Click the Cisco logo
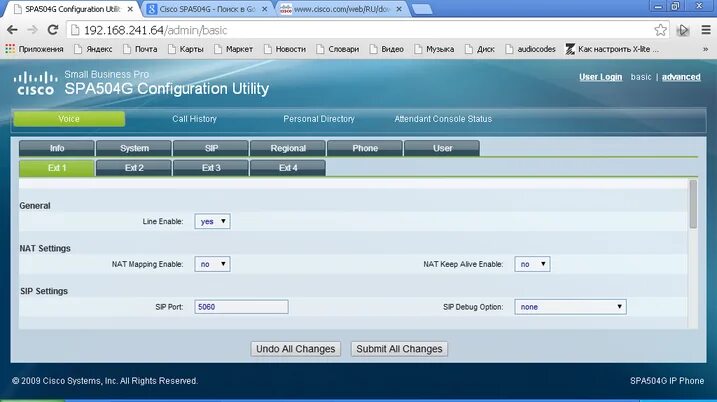 [36, 83]
